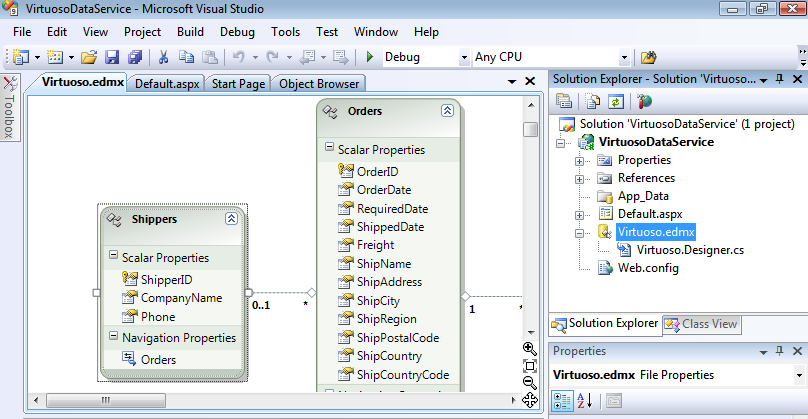The width and height of the screenshot is (808, 419).
Task: Click the Add New Item toolbar icon
Action: [55, 57]
